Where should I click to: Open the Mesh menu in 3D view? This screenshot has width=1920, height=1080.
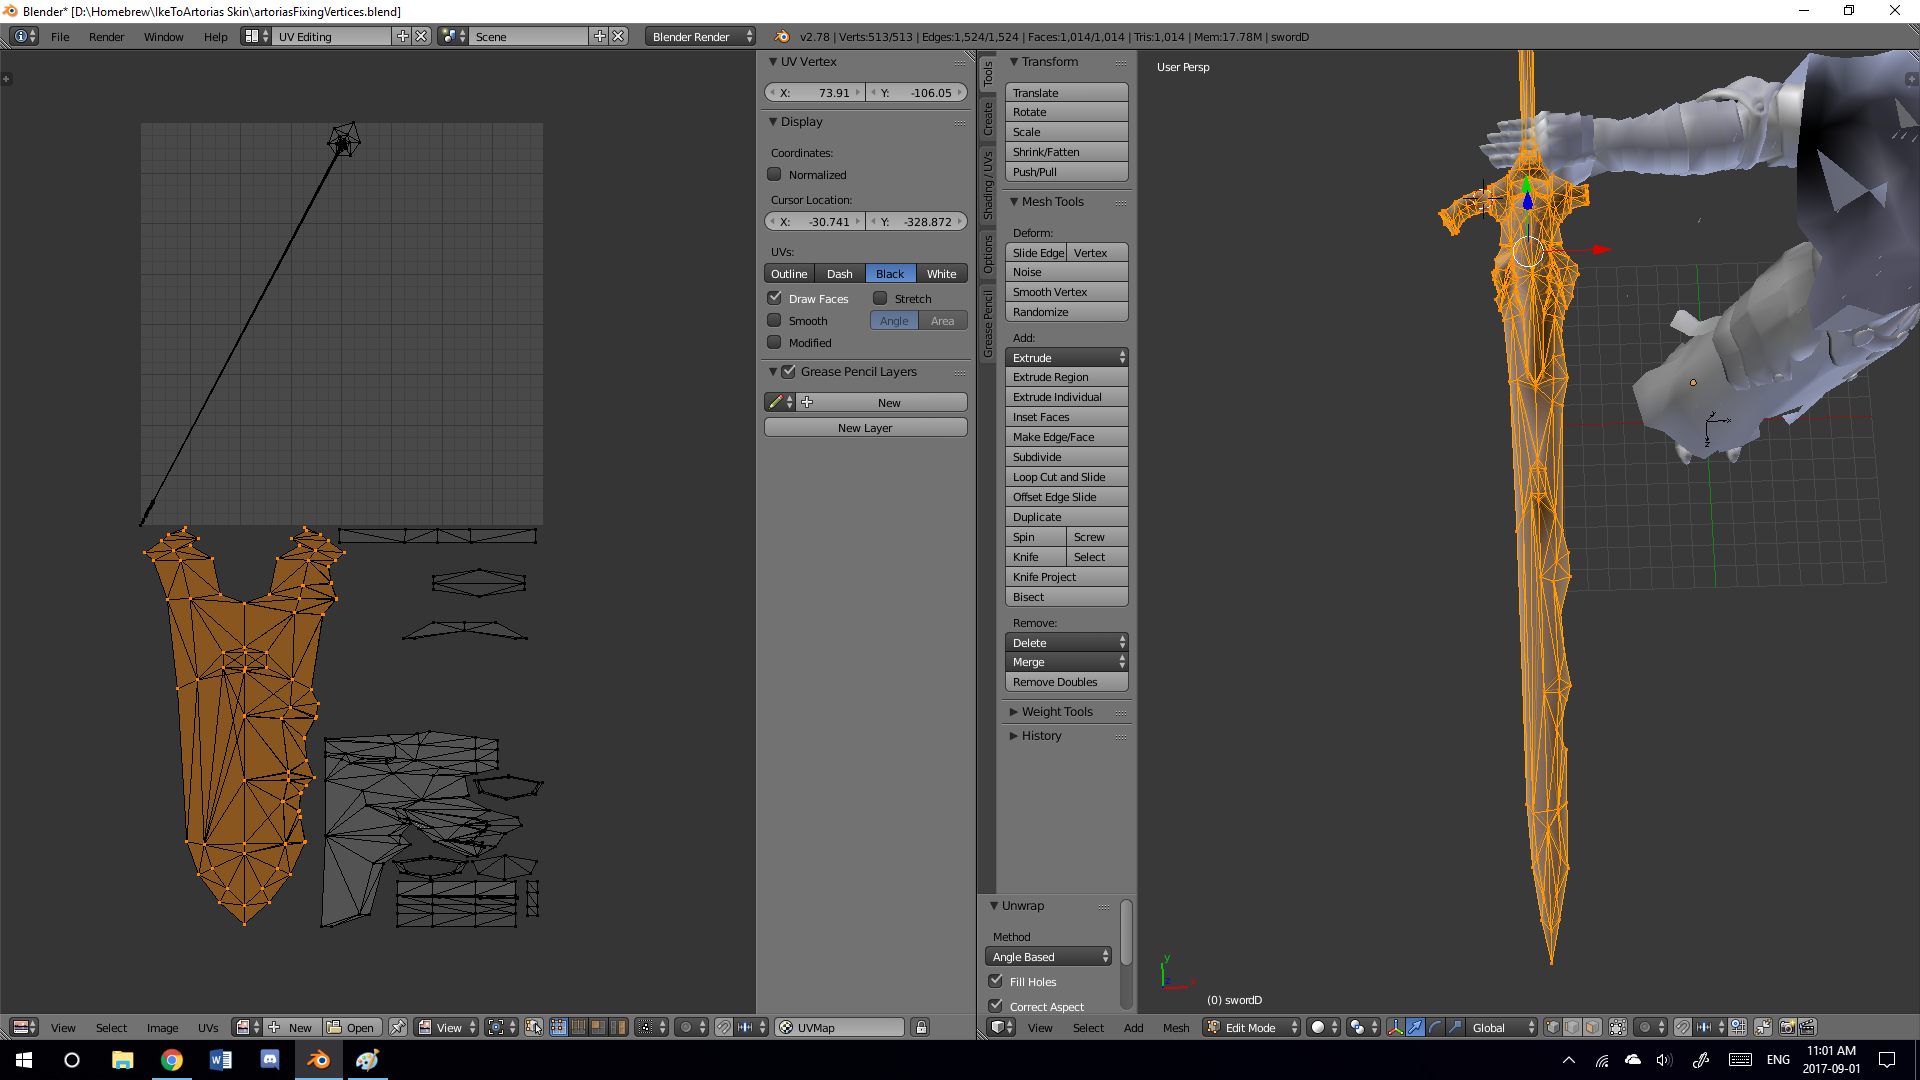(1176, 1027)
